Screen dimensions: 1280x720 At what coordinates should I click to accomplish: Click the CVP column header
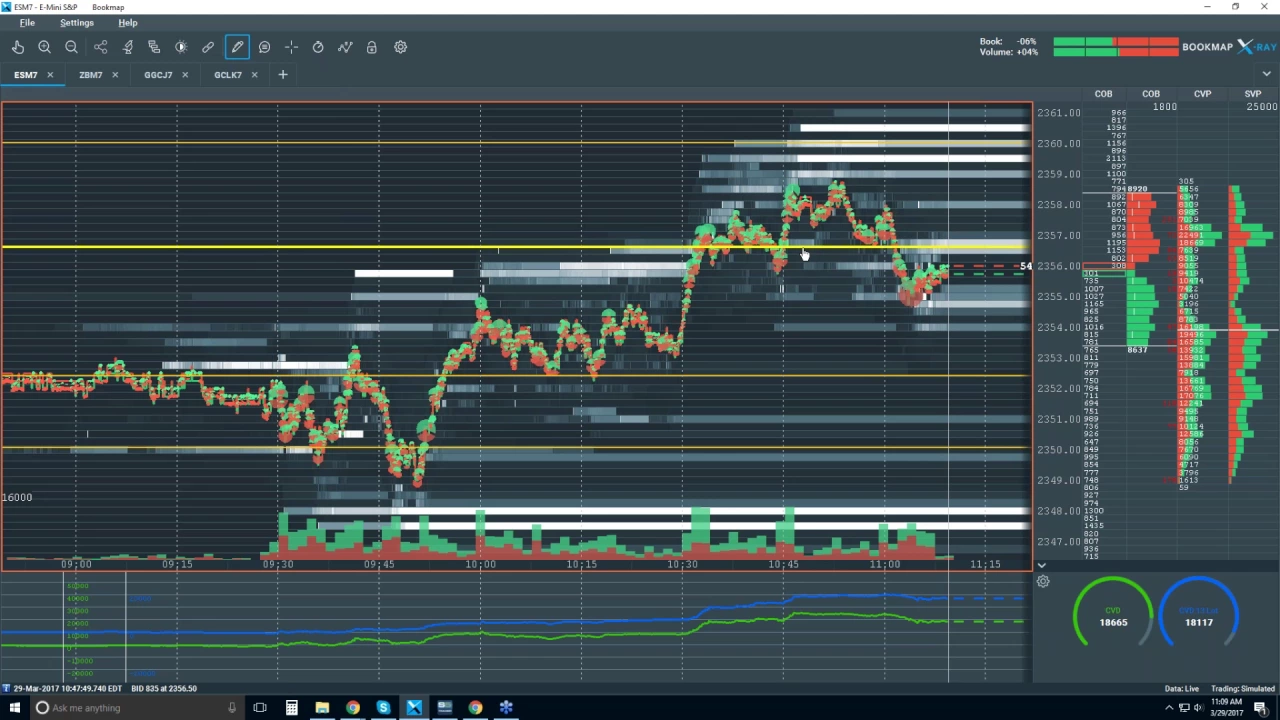pos(1202,94)
